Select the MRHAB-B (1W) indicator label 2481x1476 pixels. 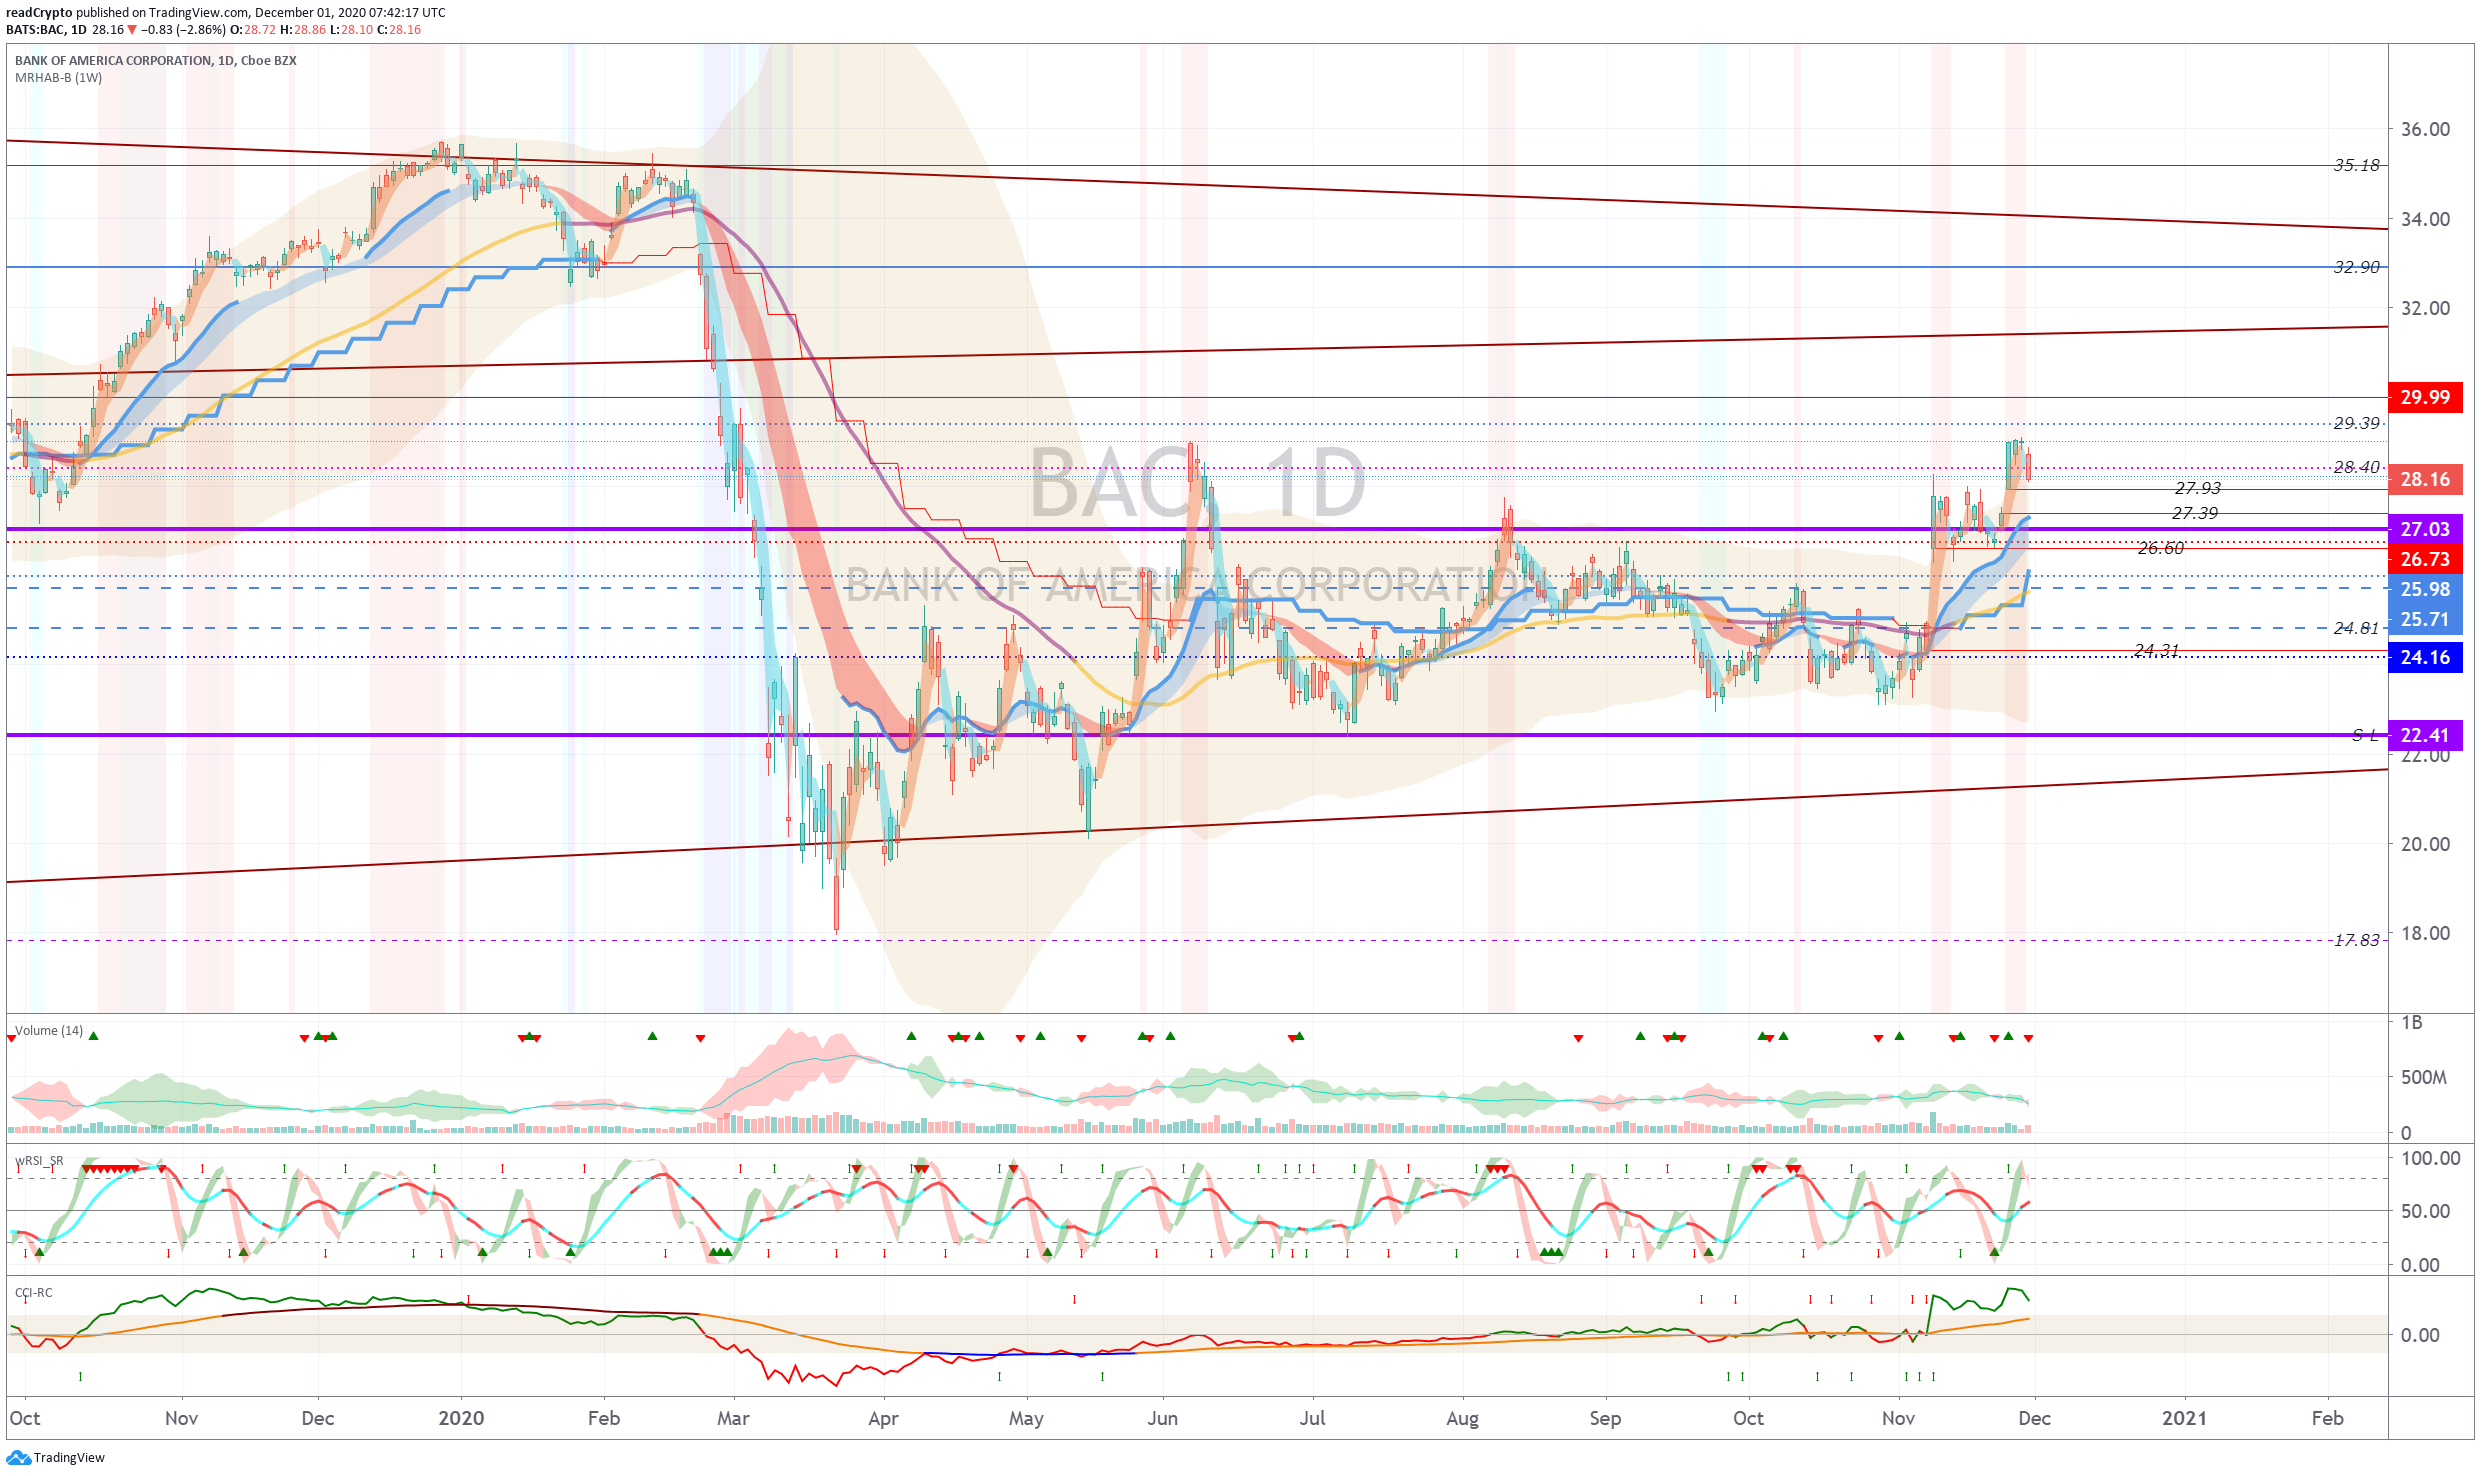(x=58, y=78)
